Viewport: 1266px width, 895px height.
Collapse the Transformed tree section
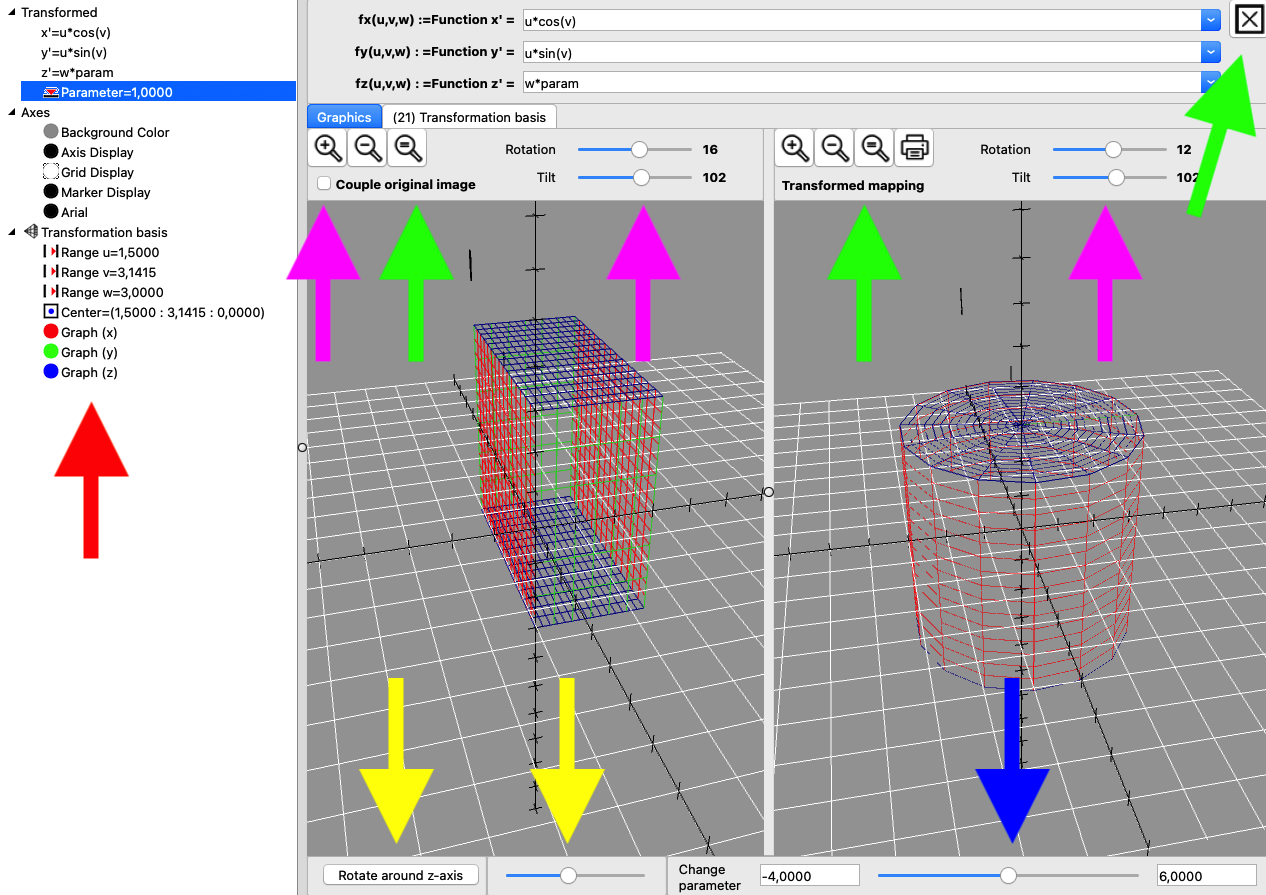tap(11, 12)
